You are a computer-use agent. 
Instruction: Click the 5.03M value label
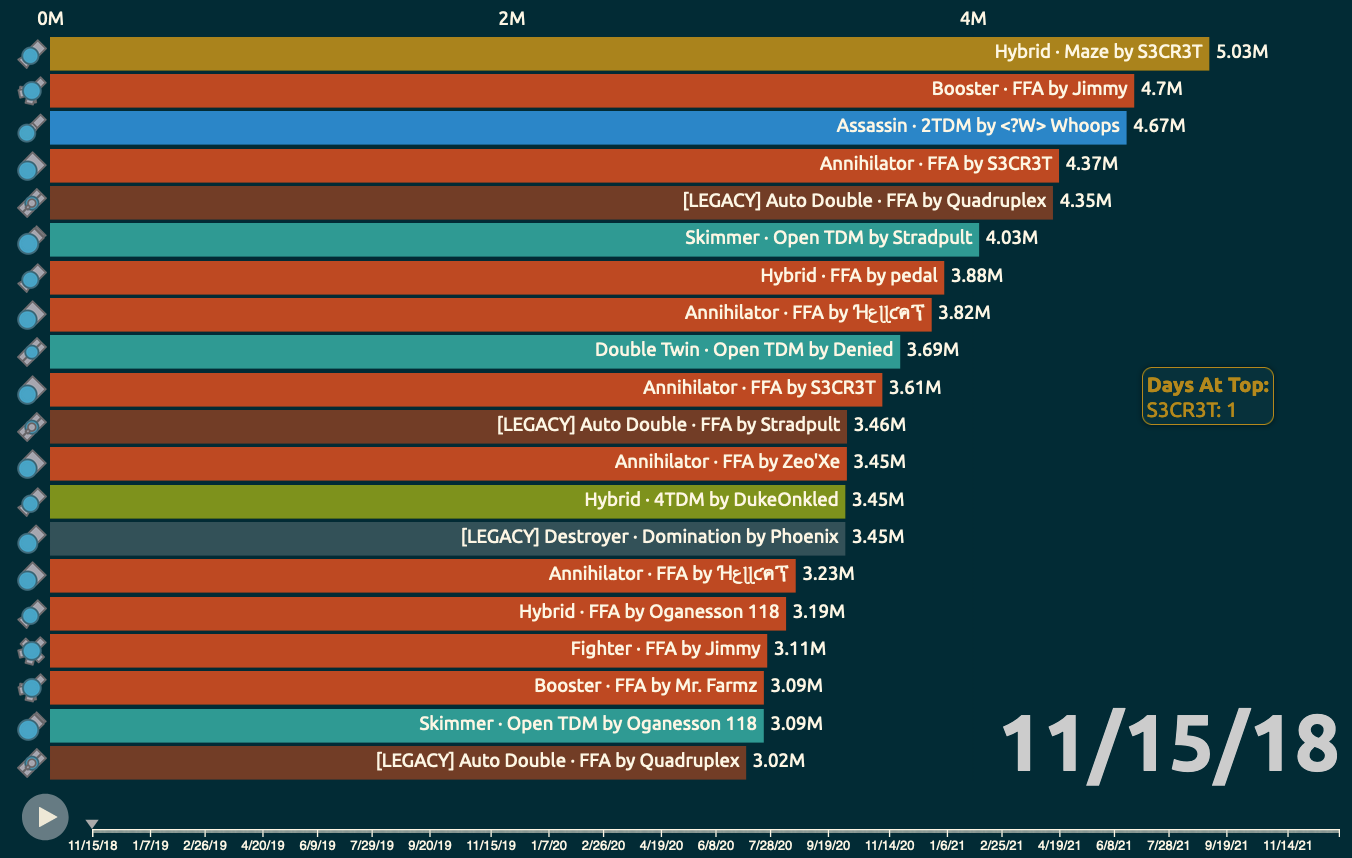coord(1240,52)
